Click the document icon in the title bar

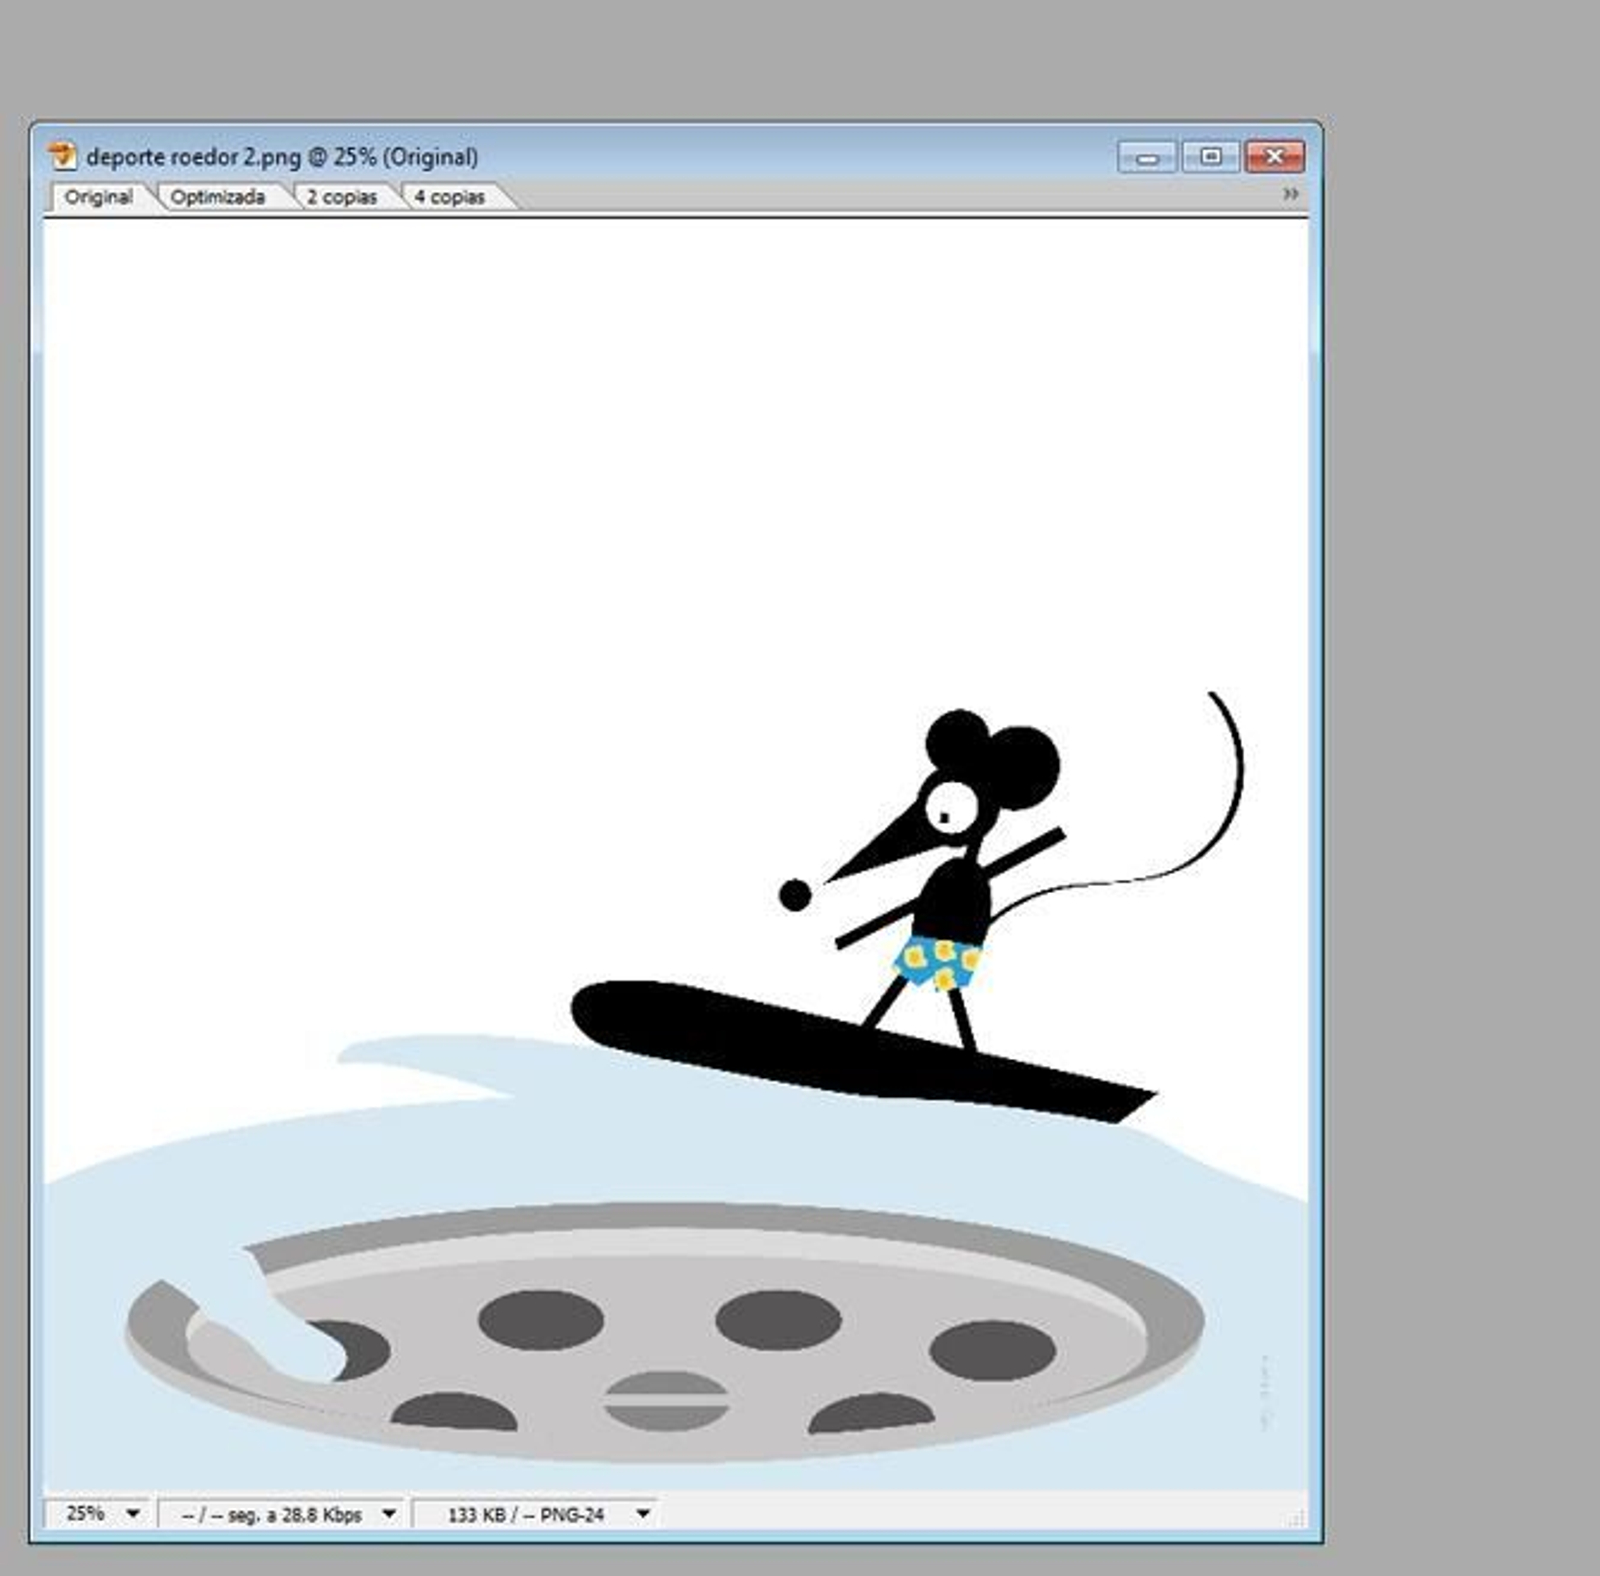62,156
